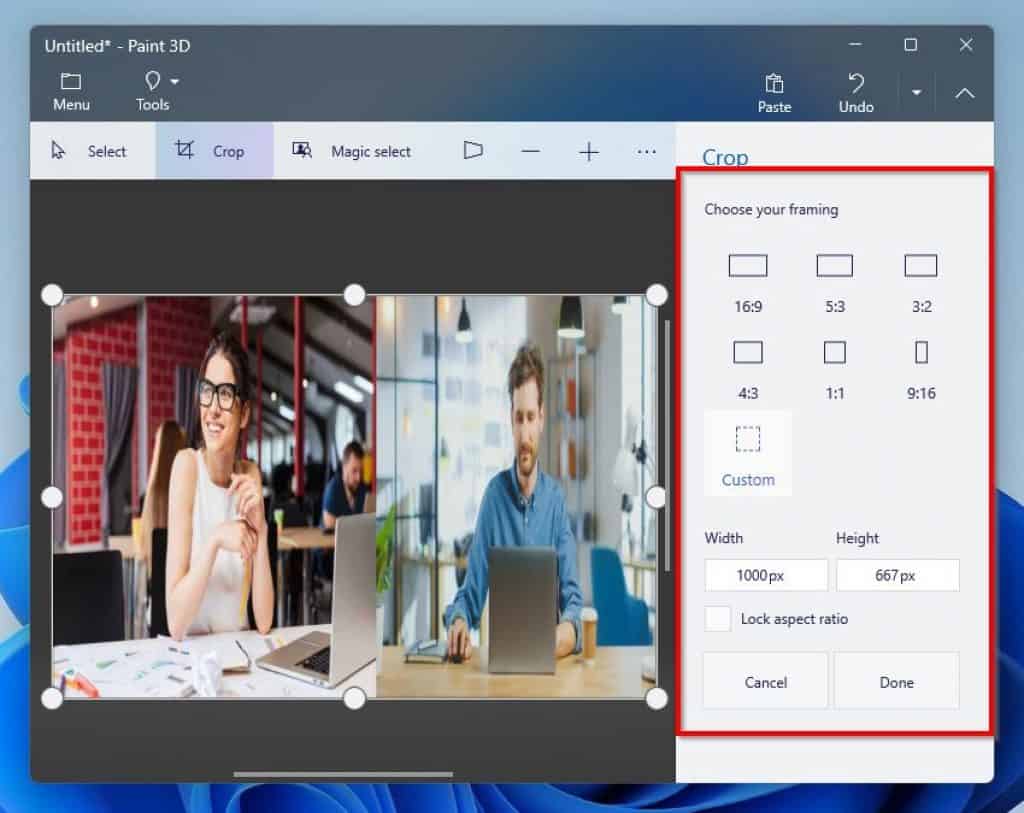Pick the 5:3 framing preset

(x=835, y=283)
